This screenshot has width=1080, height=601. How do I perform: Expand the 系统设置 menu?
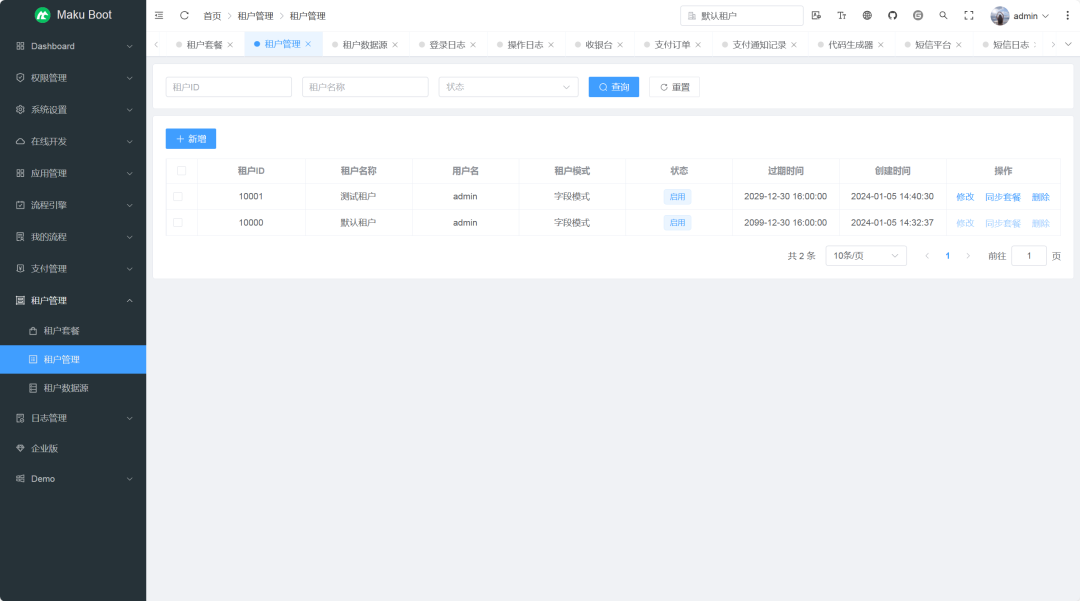pos(73,109)
